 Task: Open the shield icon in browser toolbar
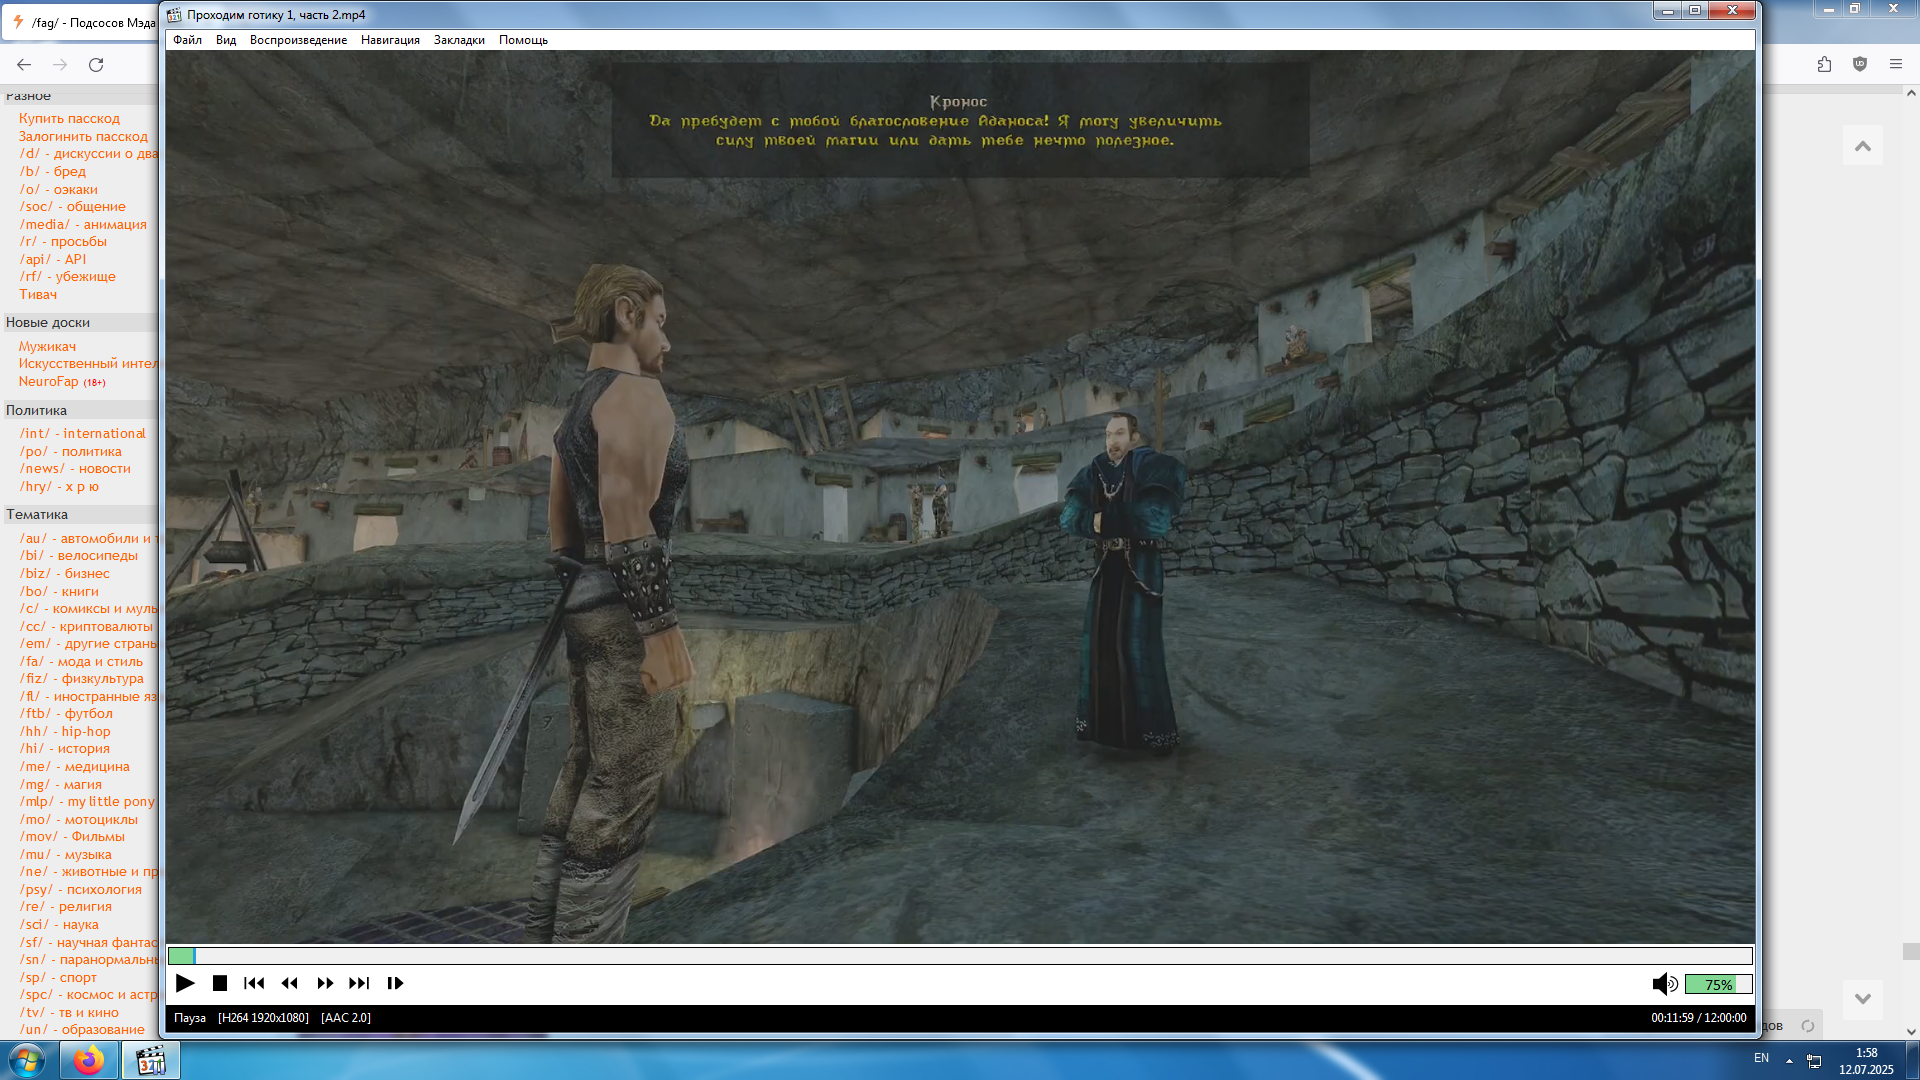click(1860, 64)
